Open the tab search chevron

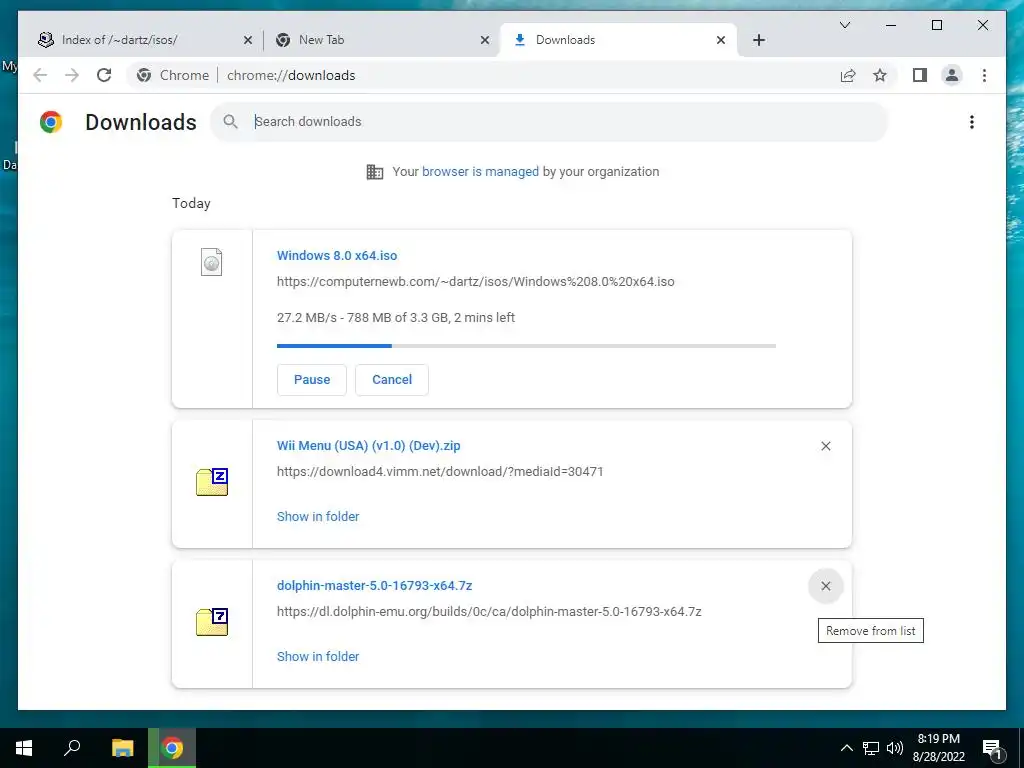[x=844, y=25]
